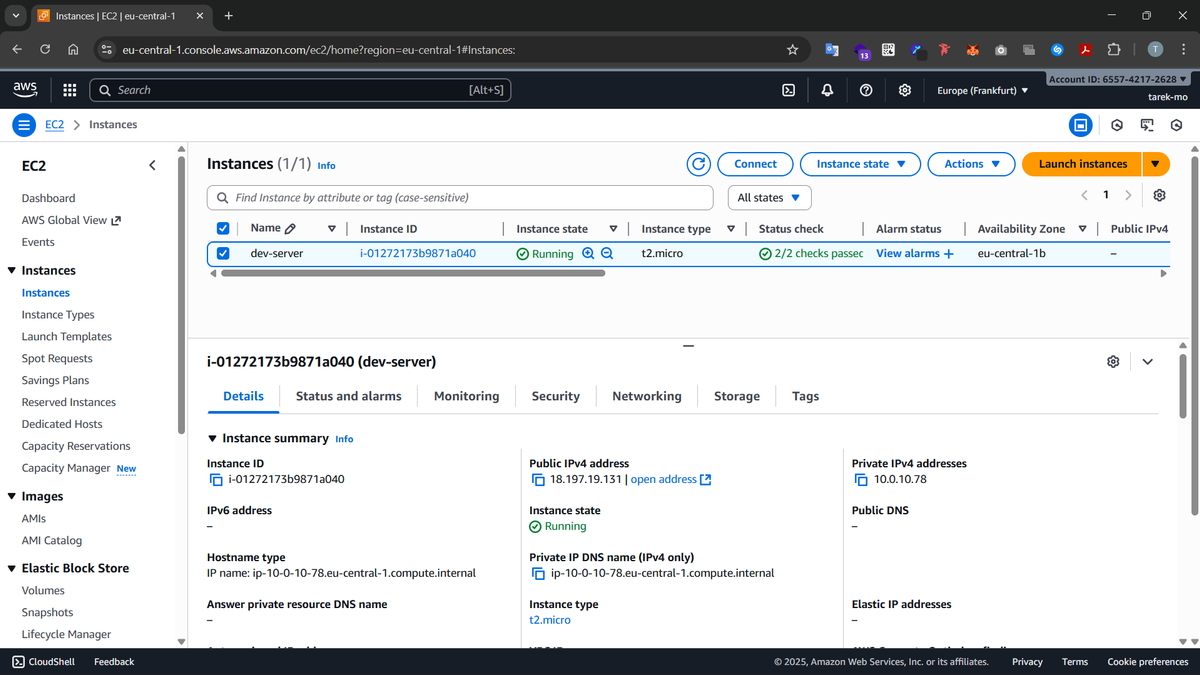Copy the private IPv4 address 10.0.10.78
Screen dimensions: 1200x675
click(x=861, y=479)
